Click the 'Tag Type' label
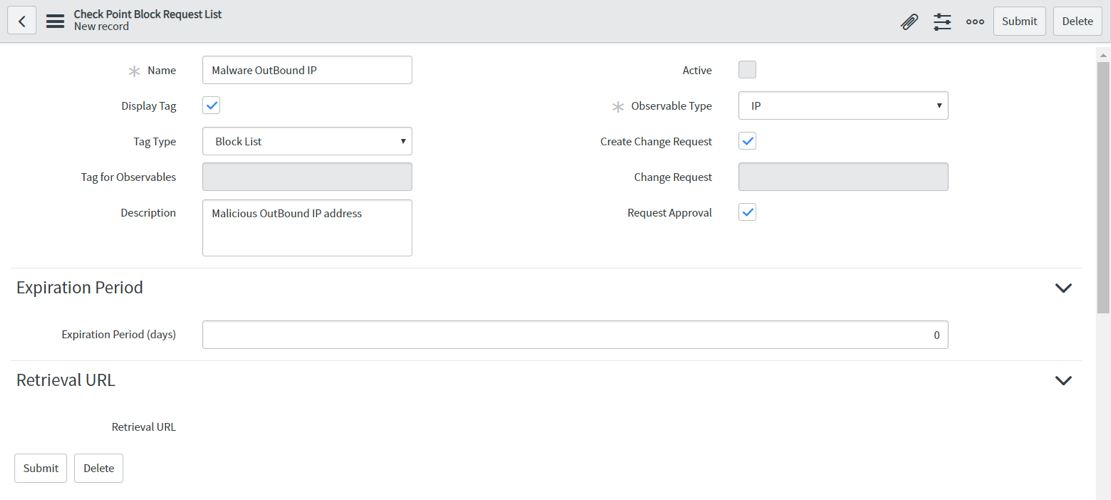The image size is (1111, 500). pyautogui.click(x=154, y=142)
